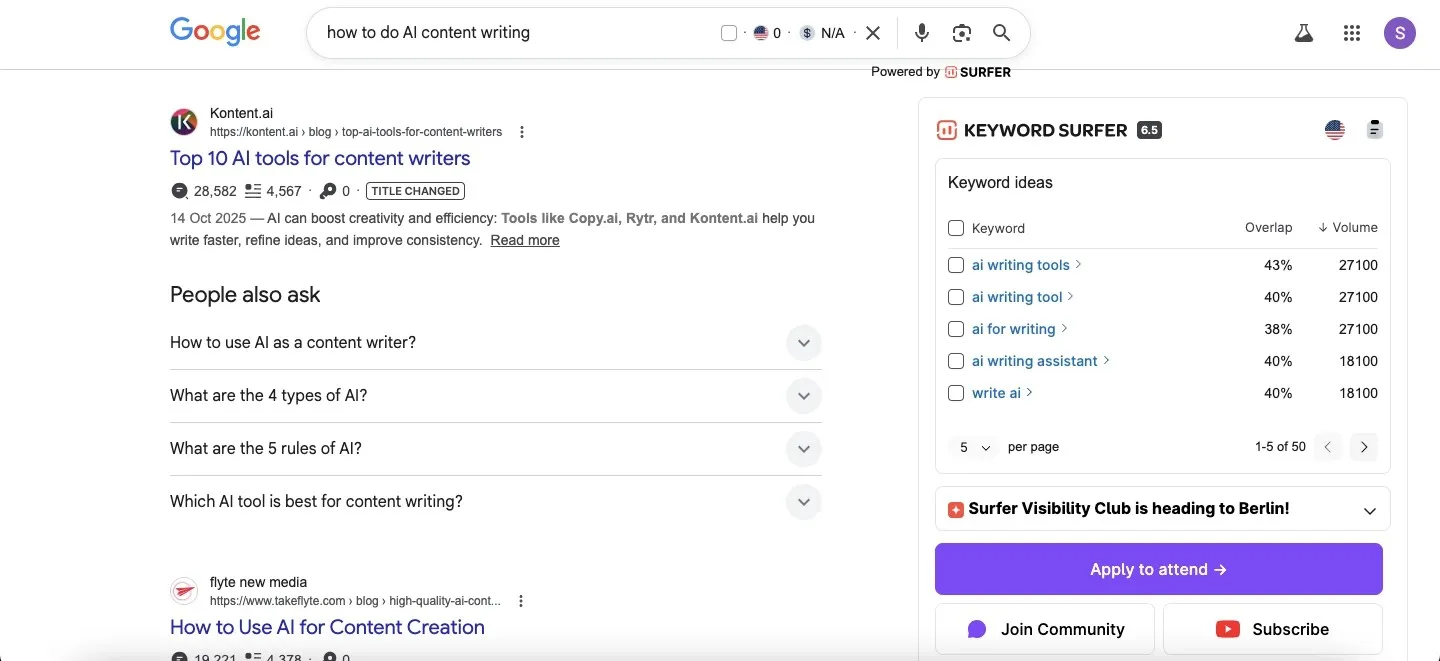Image resolution: width=1440 pixels, height=661 pixels.
Task: Click traffic icon beside 28,582
Action: (x=180, y=191)
